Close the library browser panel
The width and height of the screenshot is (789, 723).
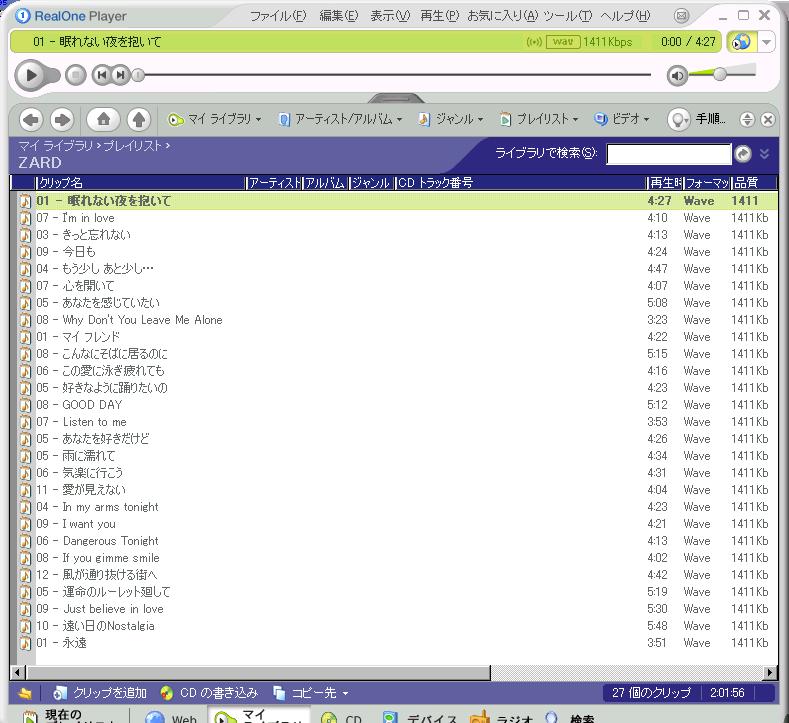(767, 120)
